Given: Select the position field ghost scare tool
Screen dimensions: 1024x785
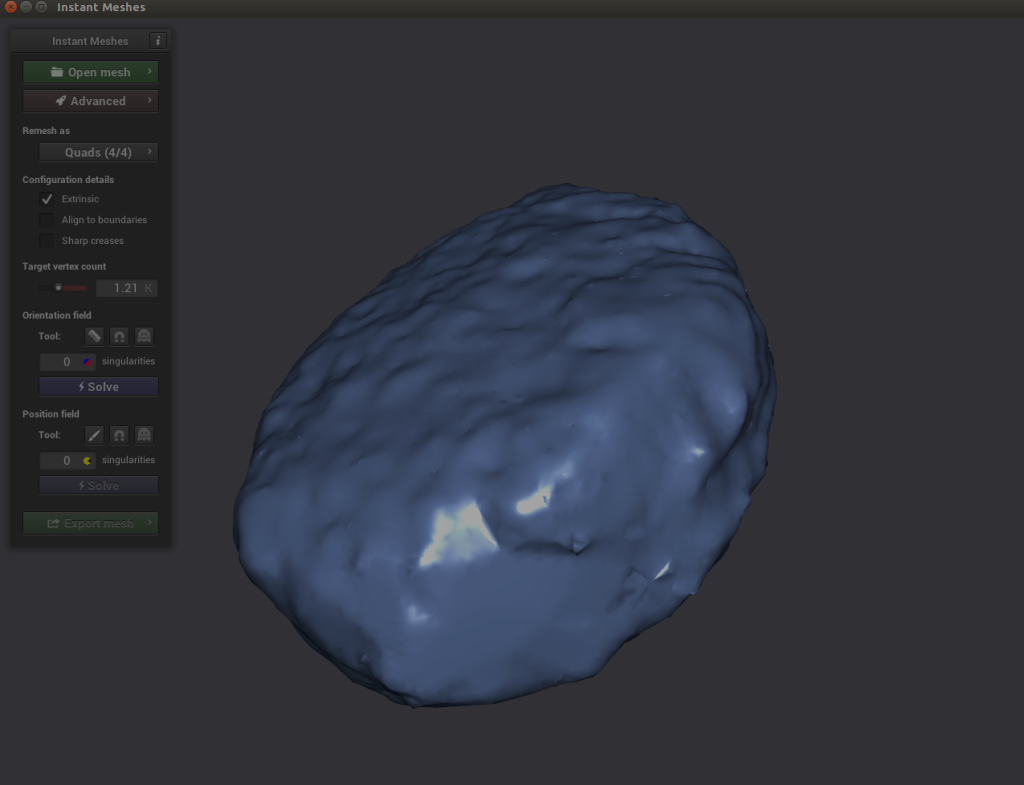Looking at the screenshot, I should [144, 435].
